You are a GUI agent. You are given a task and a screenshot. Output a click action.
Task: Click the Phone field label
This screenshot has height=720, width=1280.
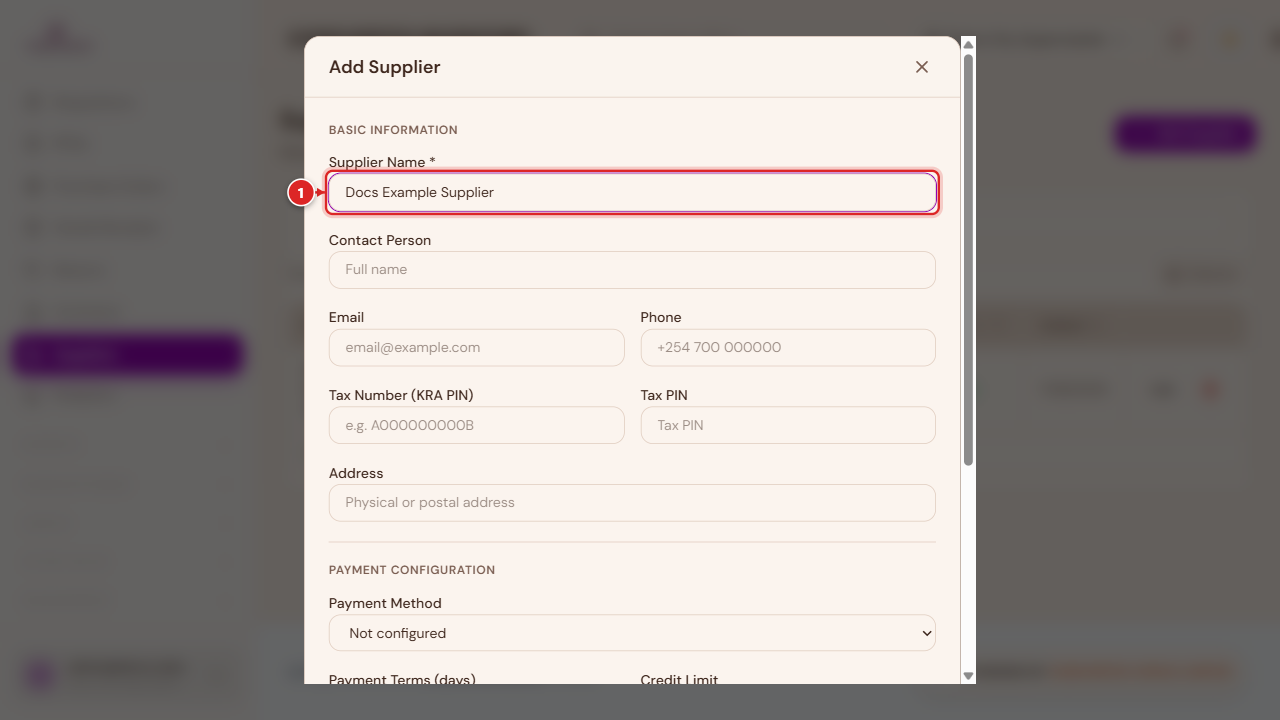[661, 317]
